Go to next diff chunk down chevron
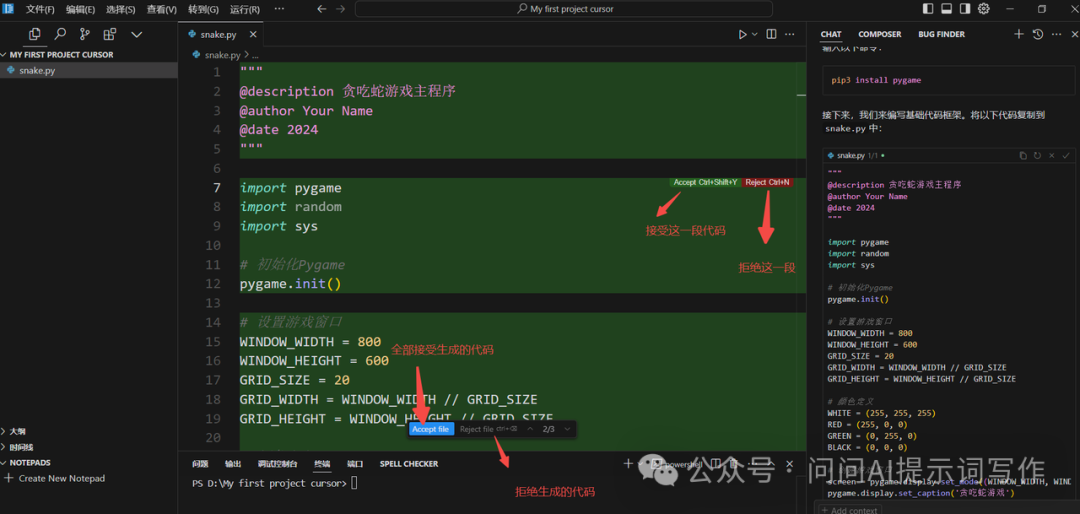The image size is (1080, 514). pyautogui.click(x=567, y=429)
